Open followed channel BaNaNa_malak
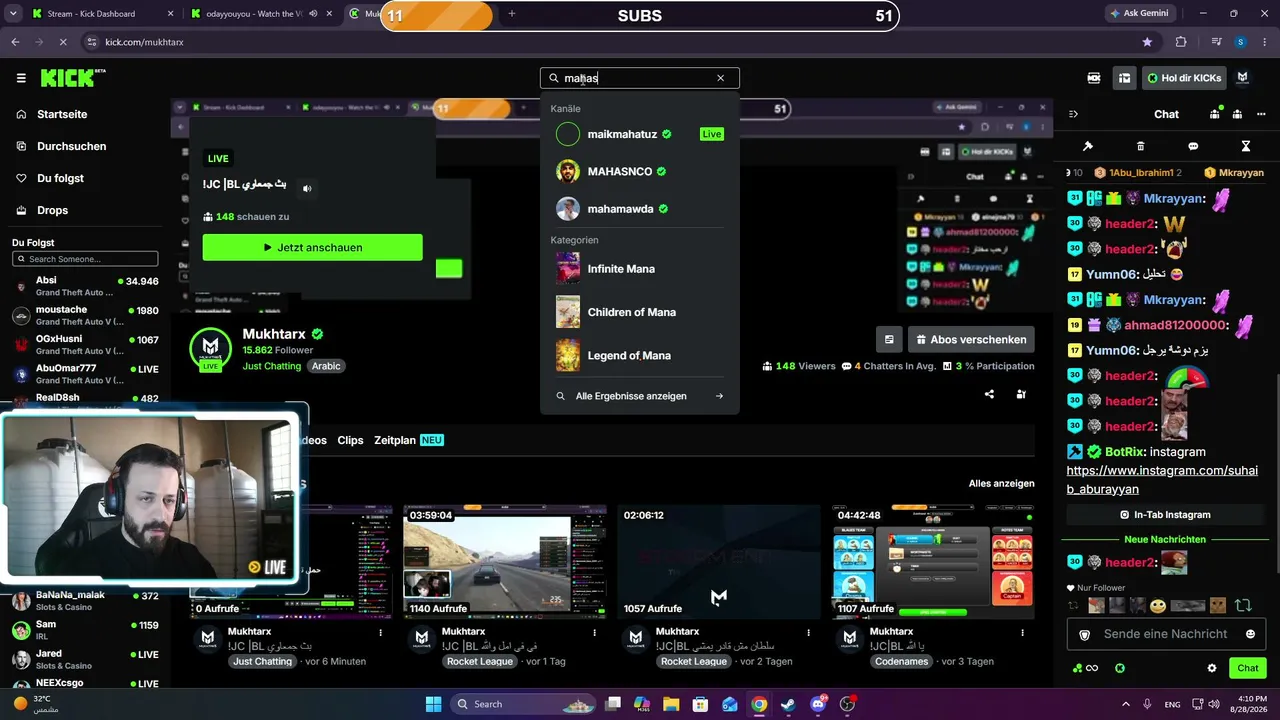This screenshot has width=1280, height=720. point(85,601)
